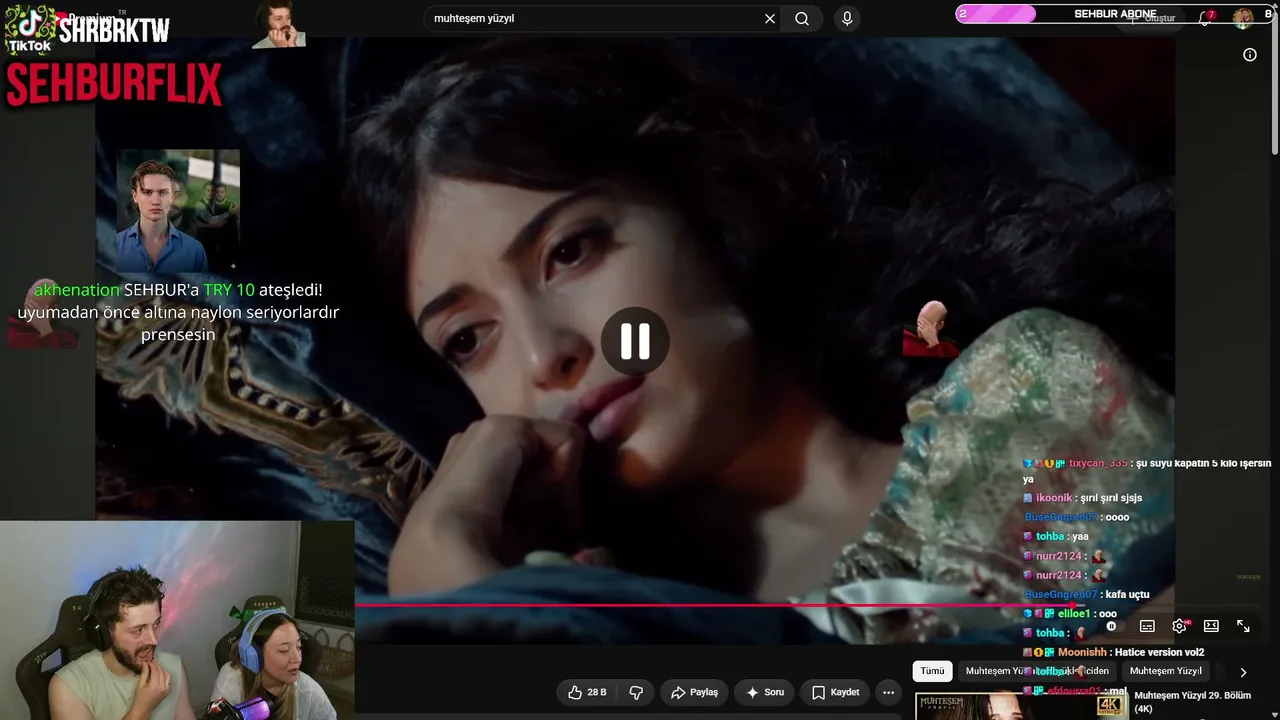Toggle subtitles in the player controls

click(x=1147, y=626)
